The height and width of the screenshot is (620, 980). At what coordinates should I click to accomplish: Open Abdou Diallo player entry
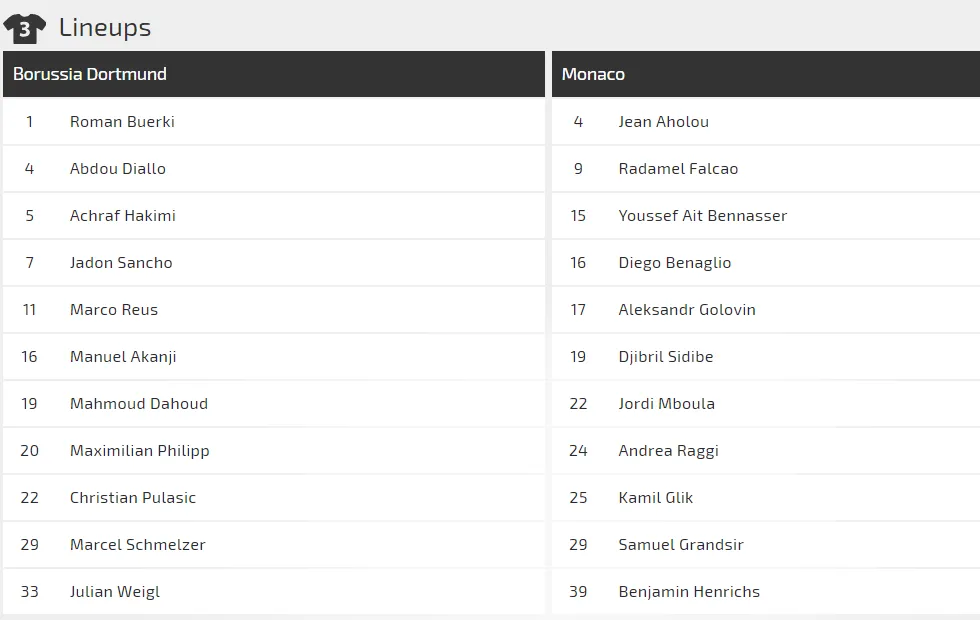[x=118, y=169]
